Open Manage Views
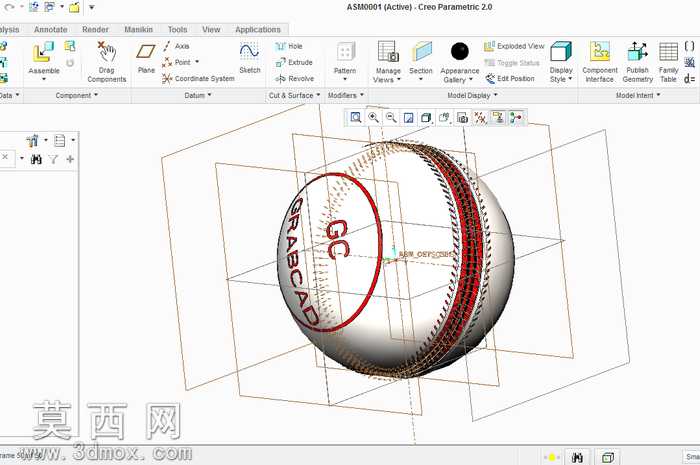700x465 pixels. coord(388,62)
